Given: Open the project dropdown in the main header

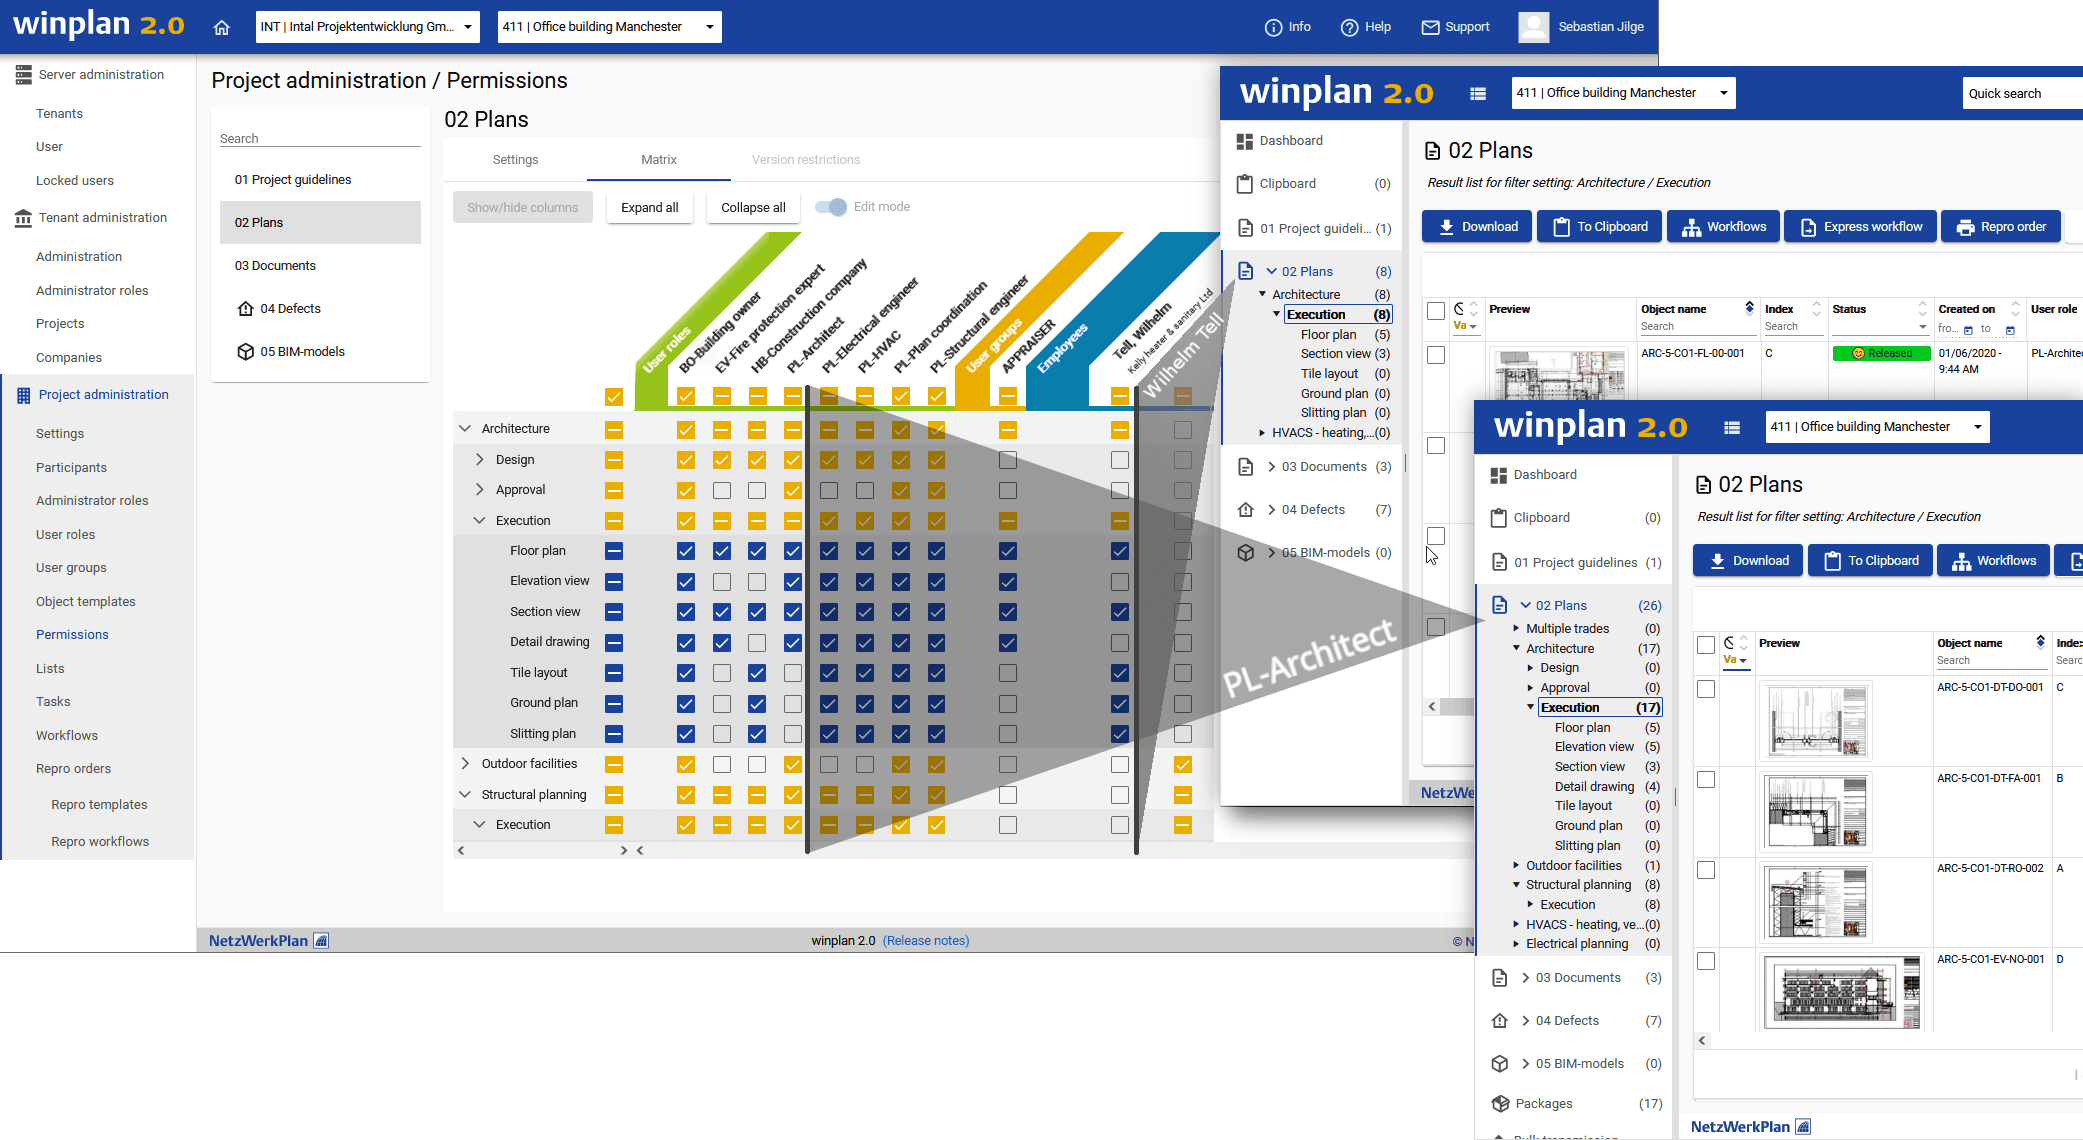Looking at the screenshot, I should pos(609,27).
